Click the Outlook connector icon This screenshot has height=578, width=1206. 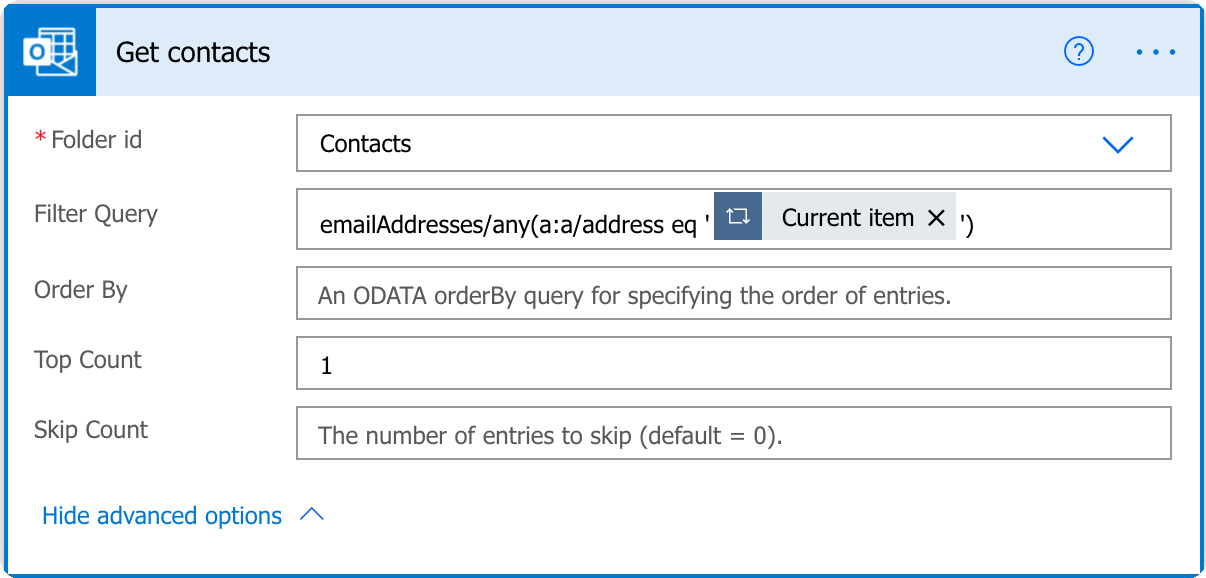51,51
